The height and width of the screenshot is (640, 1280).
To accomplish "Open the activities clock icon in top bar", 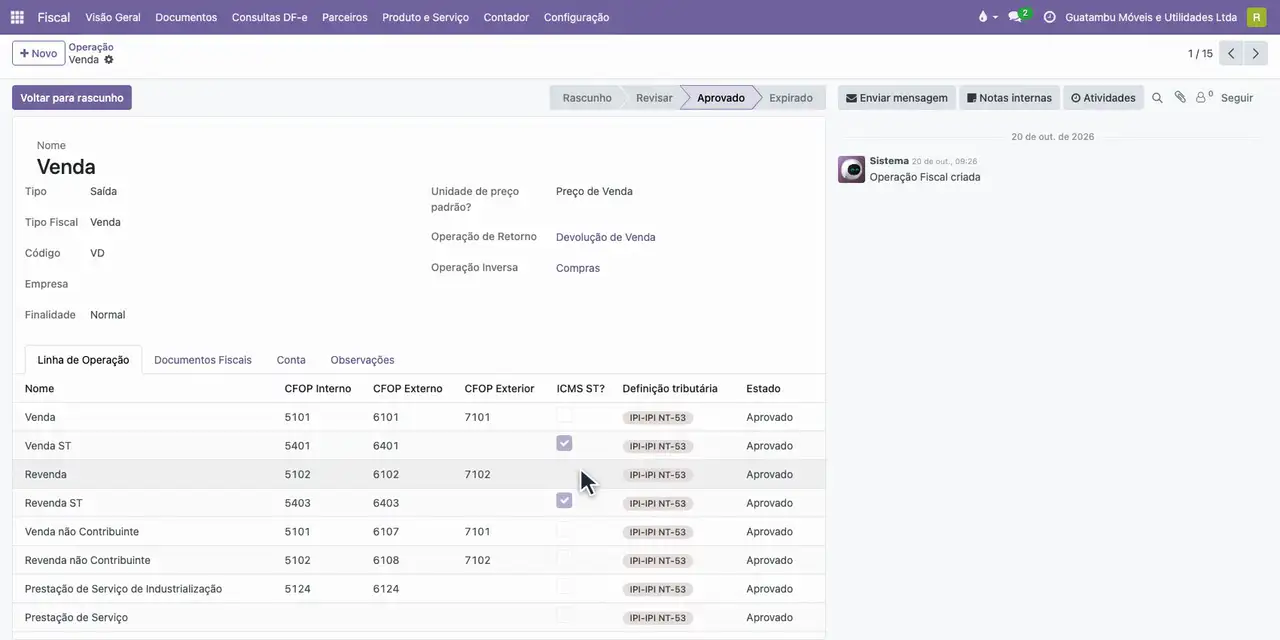I will (x=1049, y=17).
